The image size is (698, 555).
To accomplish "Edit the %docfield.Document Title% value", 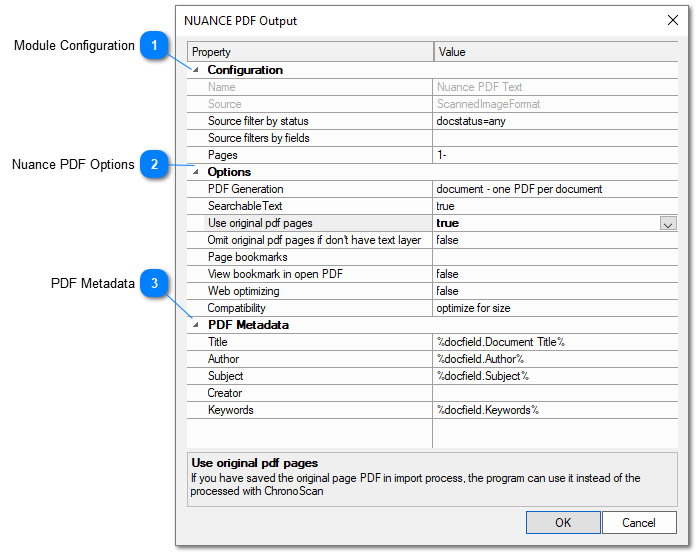I will [555, 342].
